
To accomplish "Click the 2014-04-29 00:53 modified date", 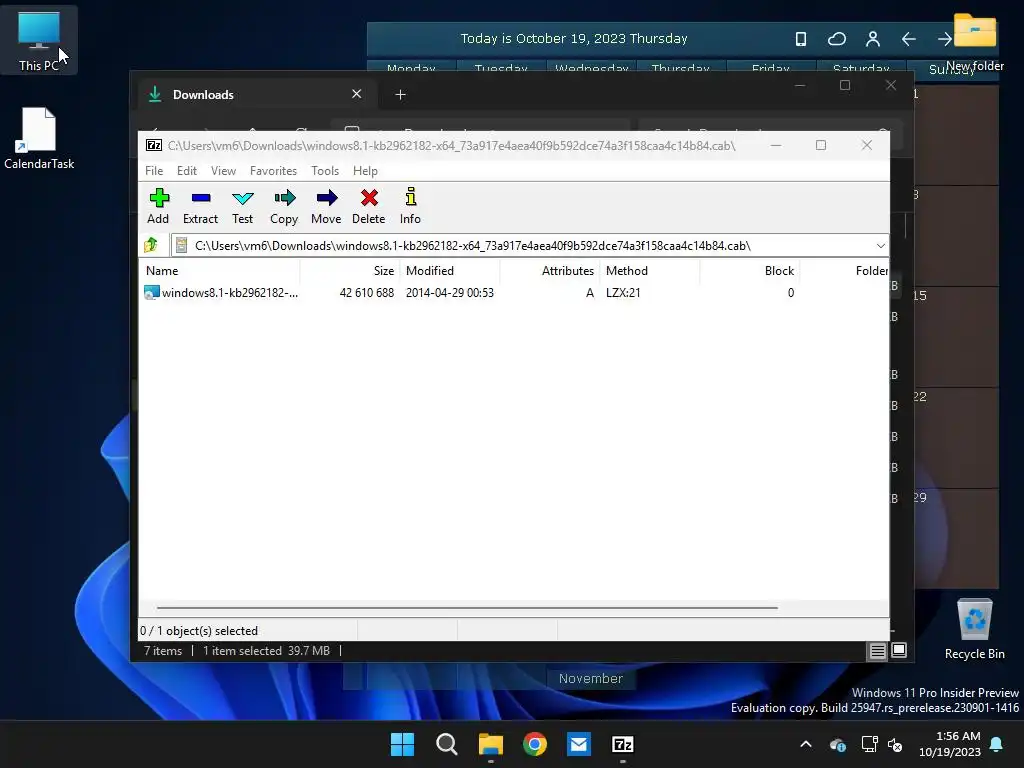I will [x=450, y=293].
